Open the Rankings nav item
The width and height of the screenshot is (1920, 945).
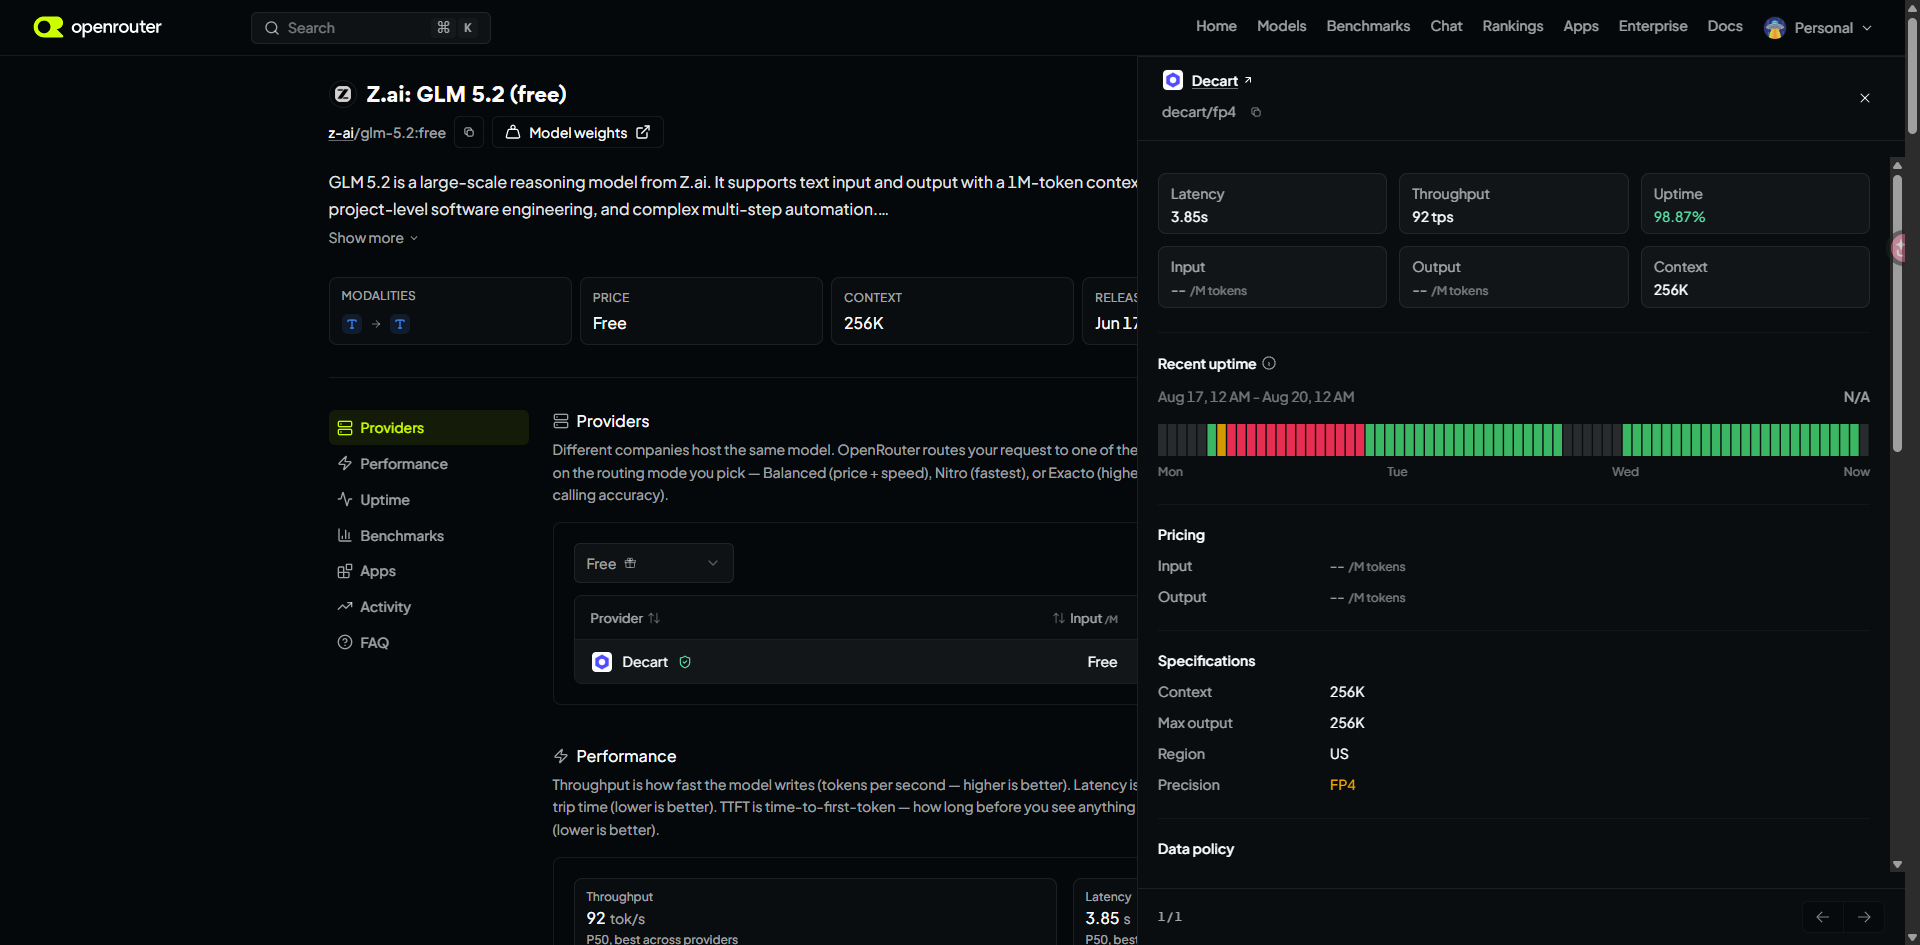[x=1513, y=26]
